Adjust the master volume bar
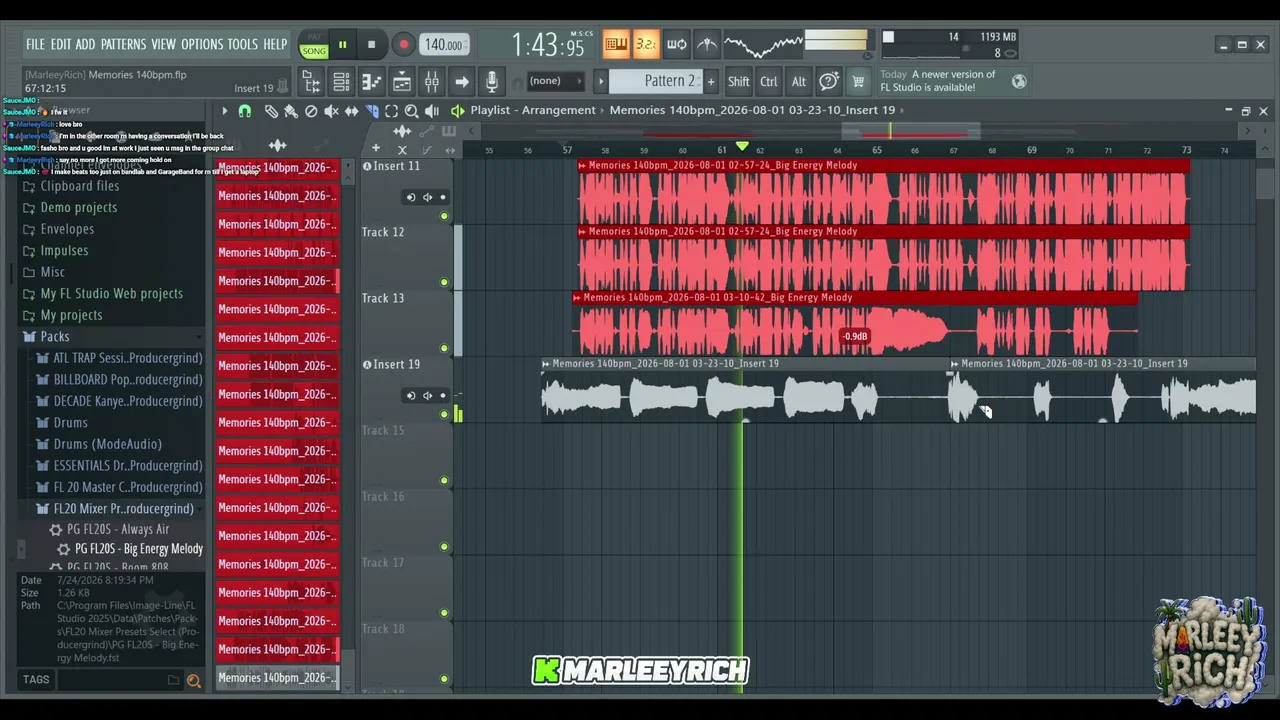 click(x=836, y=40)
